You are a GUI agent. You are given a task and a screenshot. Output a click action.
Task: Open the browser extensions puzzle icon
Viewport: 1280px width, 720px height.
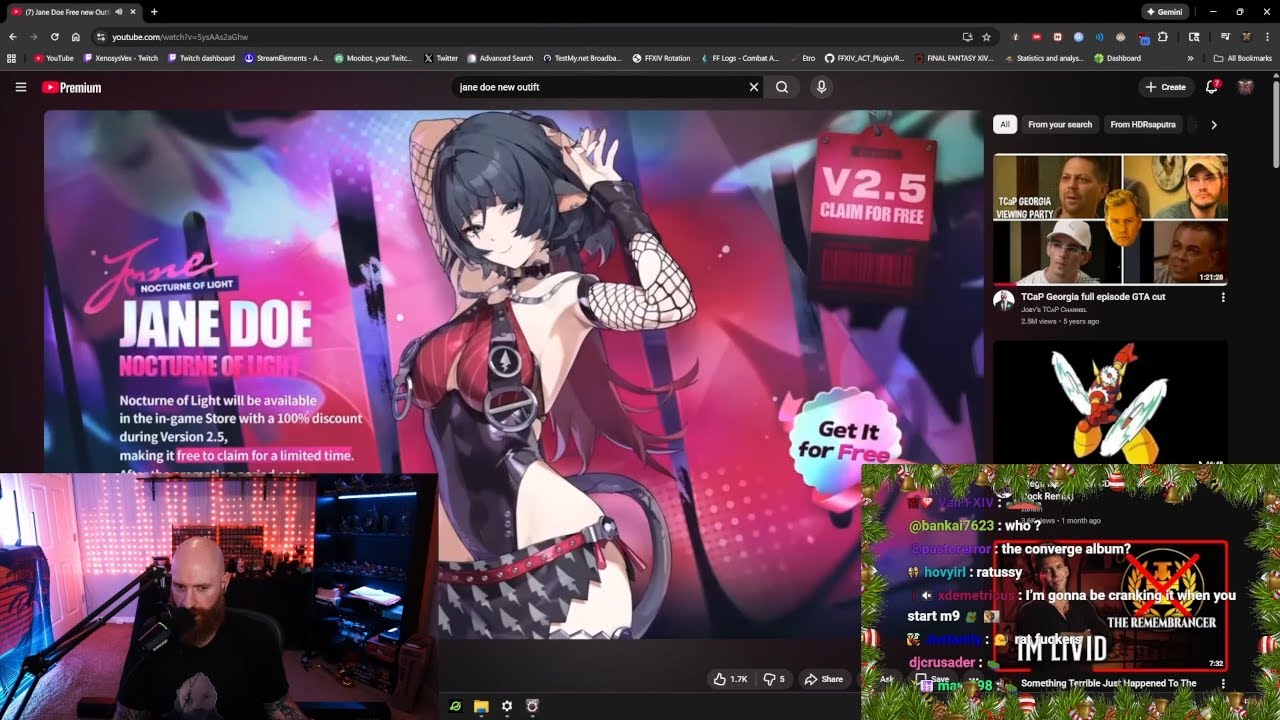1163,36
